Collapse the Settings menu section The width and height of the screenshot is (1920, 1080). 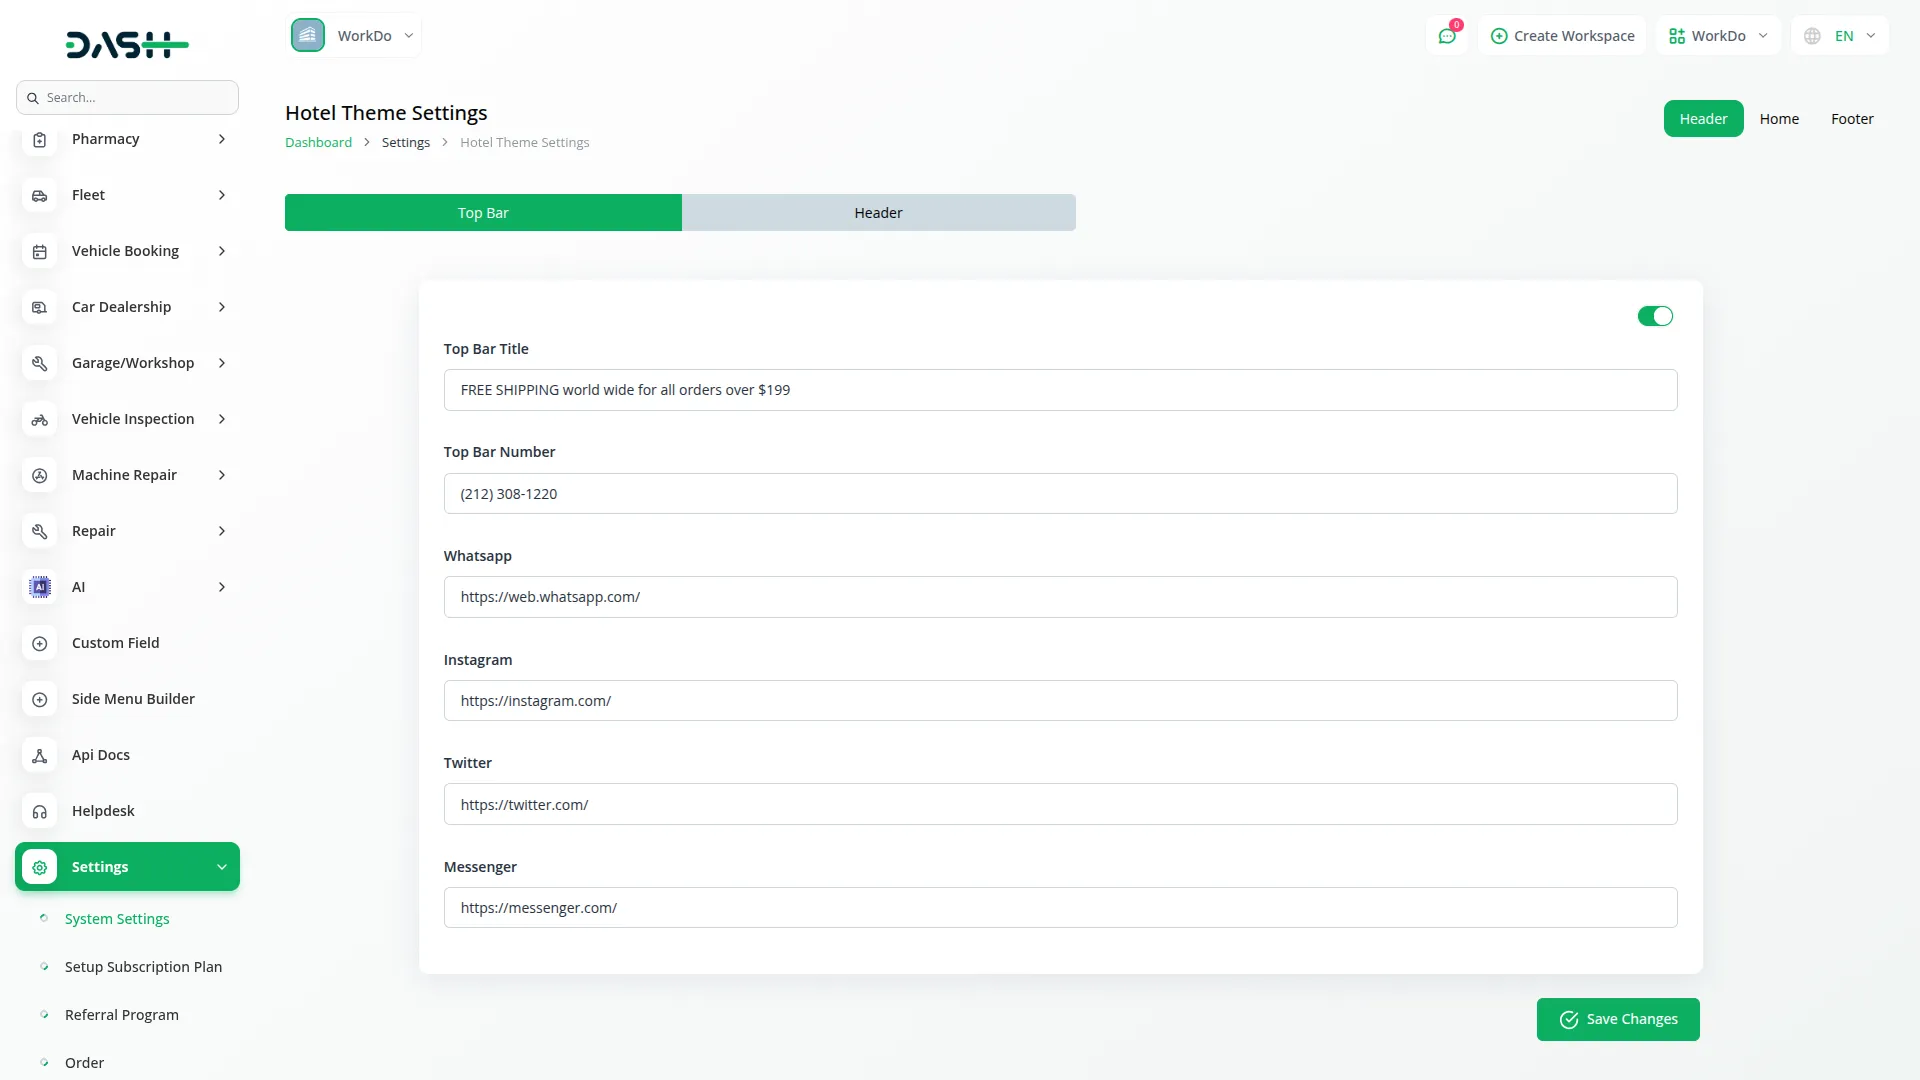(x=222, y=867)
